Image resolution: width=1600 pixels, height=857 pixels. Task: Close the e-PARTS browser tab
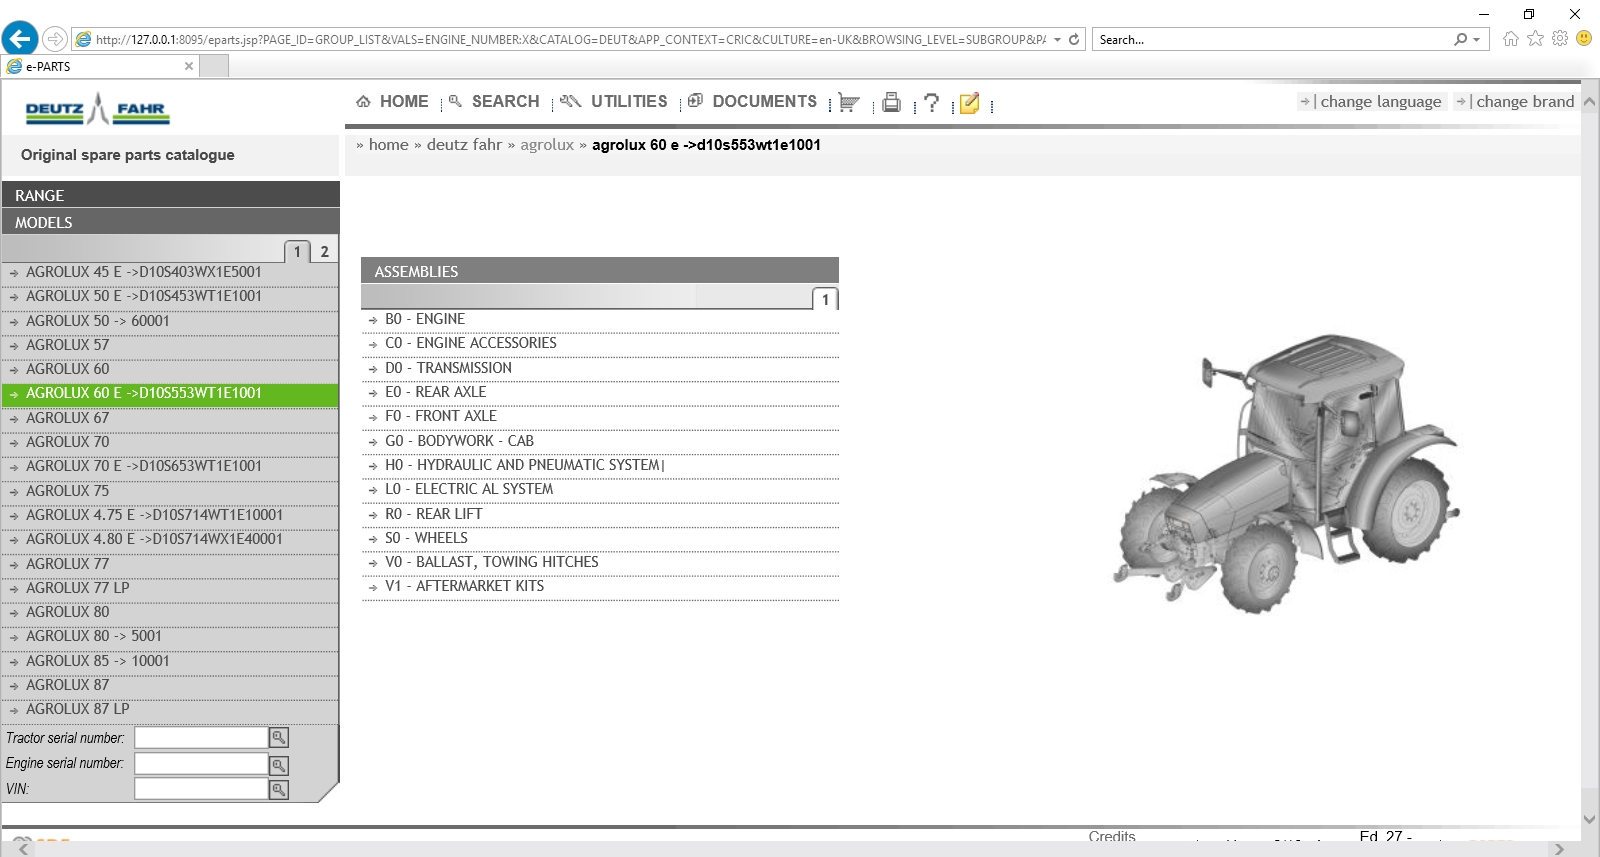[x=189, y=66]
